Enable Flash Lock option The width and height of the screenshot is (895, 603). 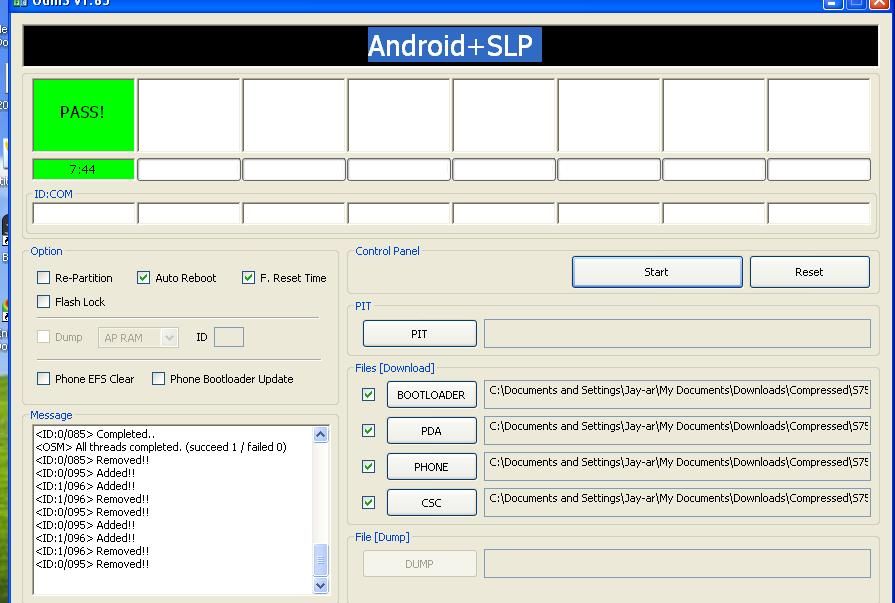(44, 302)
